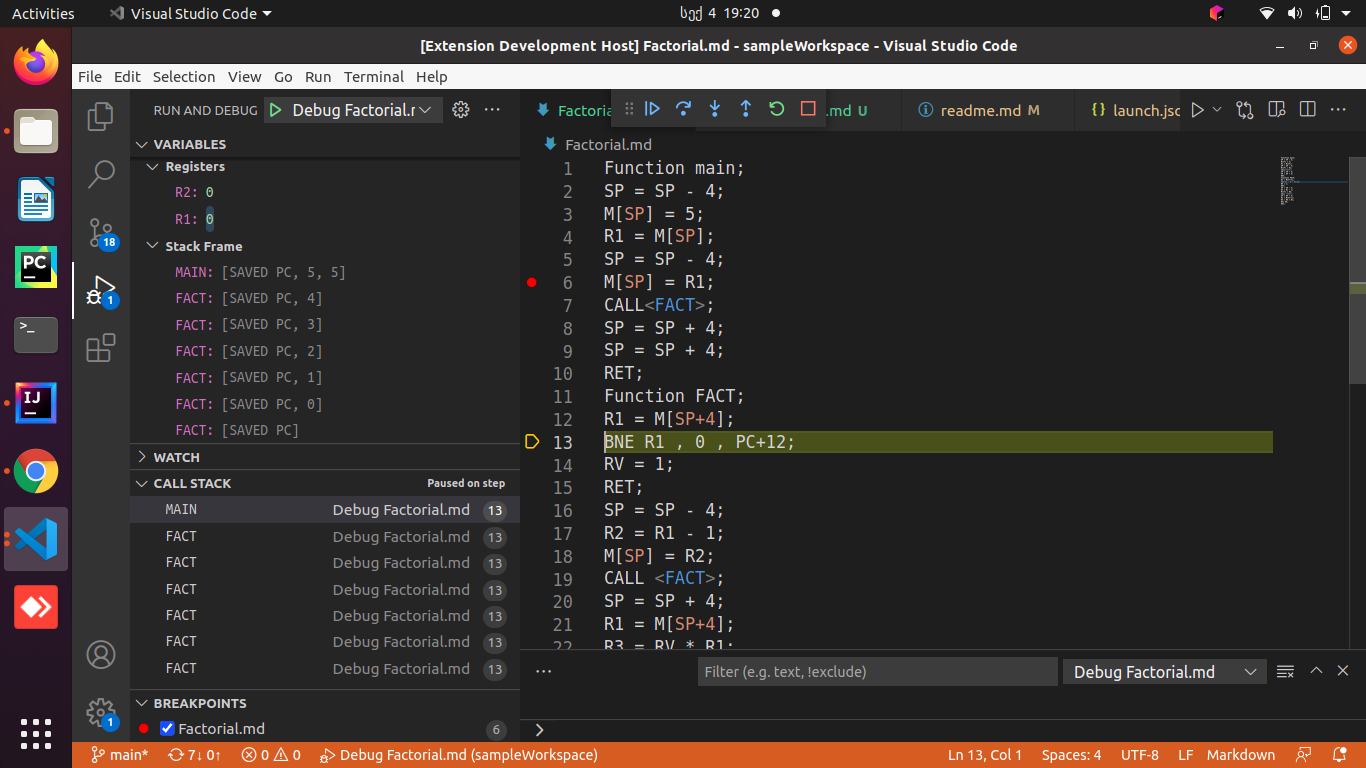Click synchronize changes 7↓ 0↑ indicator

[x=195, y=755]
